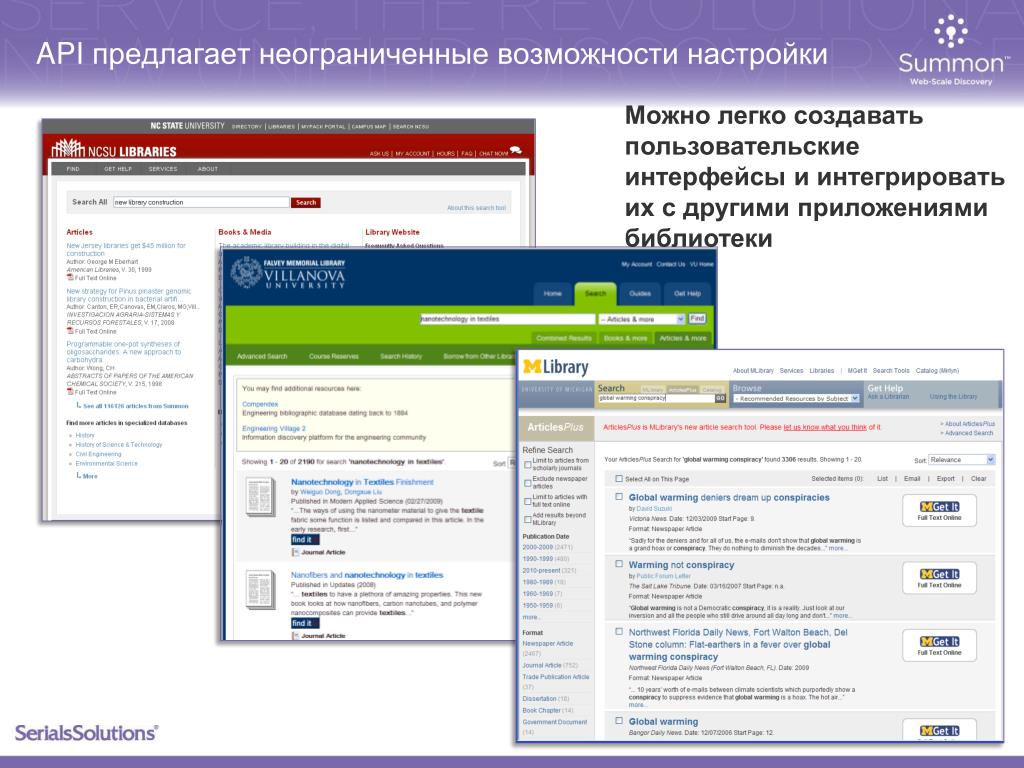The height and width of the screenshot is (768, 1024).
Task: Check Select All on This Page
Action: pyautogui.click(x=618, y=479)
